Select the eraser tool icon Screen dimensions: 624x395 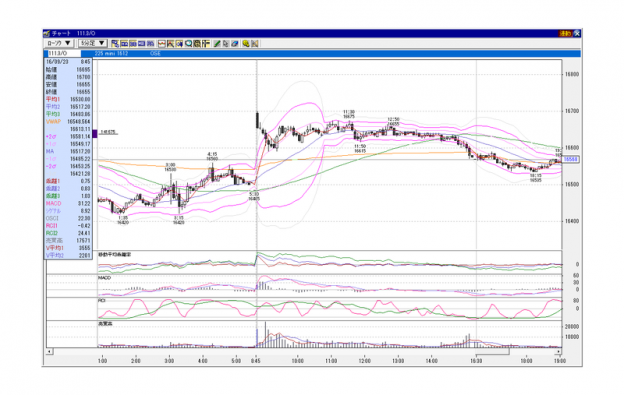[x=235, y=43]
